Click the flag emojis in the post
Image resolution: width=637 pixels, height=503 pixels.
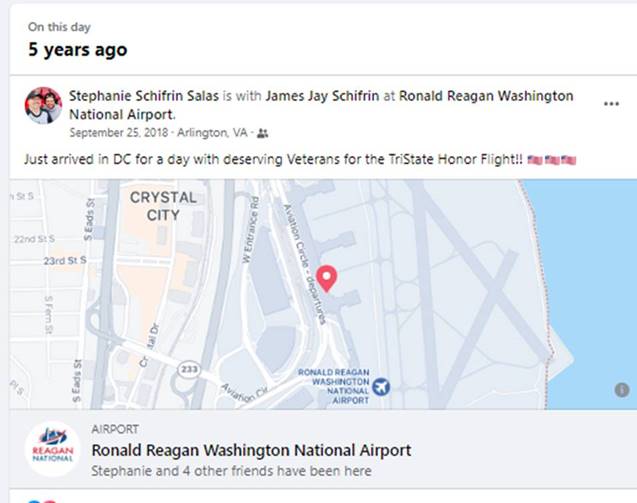click(556, 160)
